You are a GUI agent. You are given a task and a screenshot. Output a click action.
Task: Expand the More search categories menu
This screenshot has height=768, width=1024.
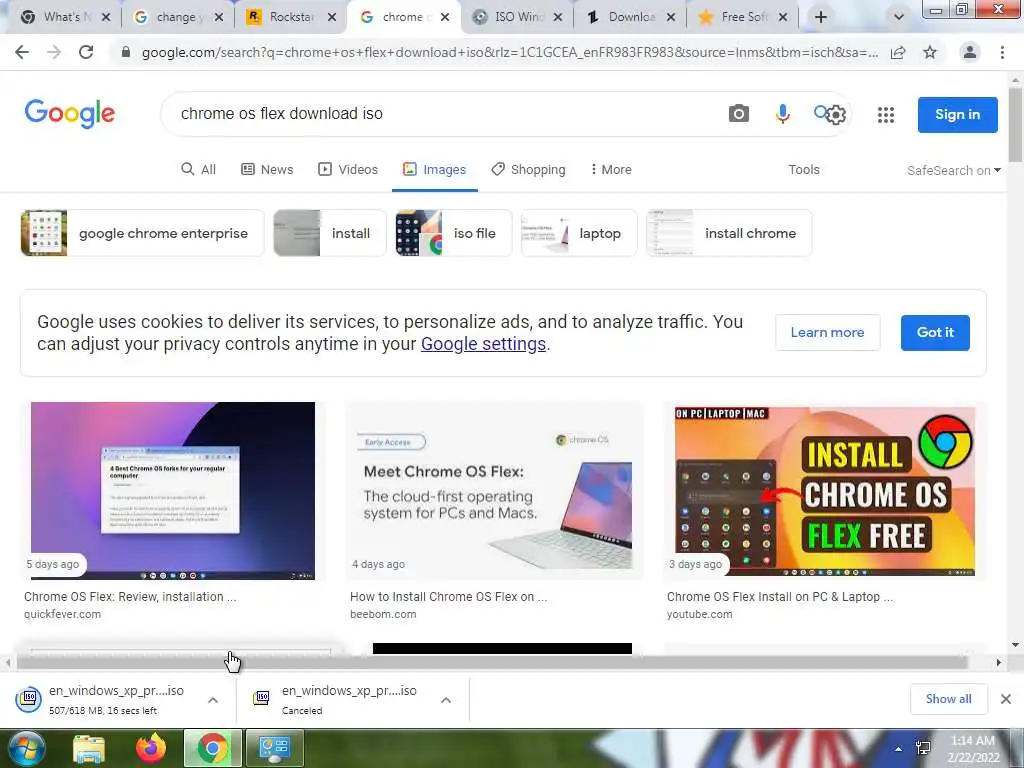(611, 170)
